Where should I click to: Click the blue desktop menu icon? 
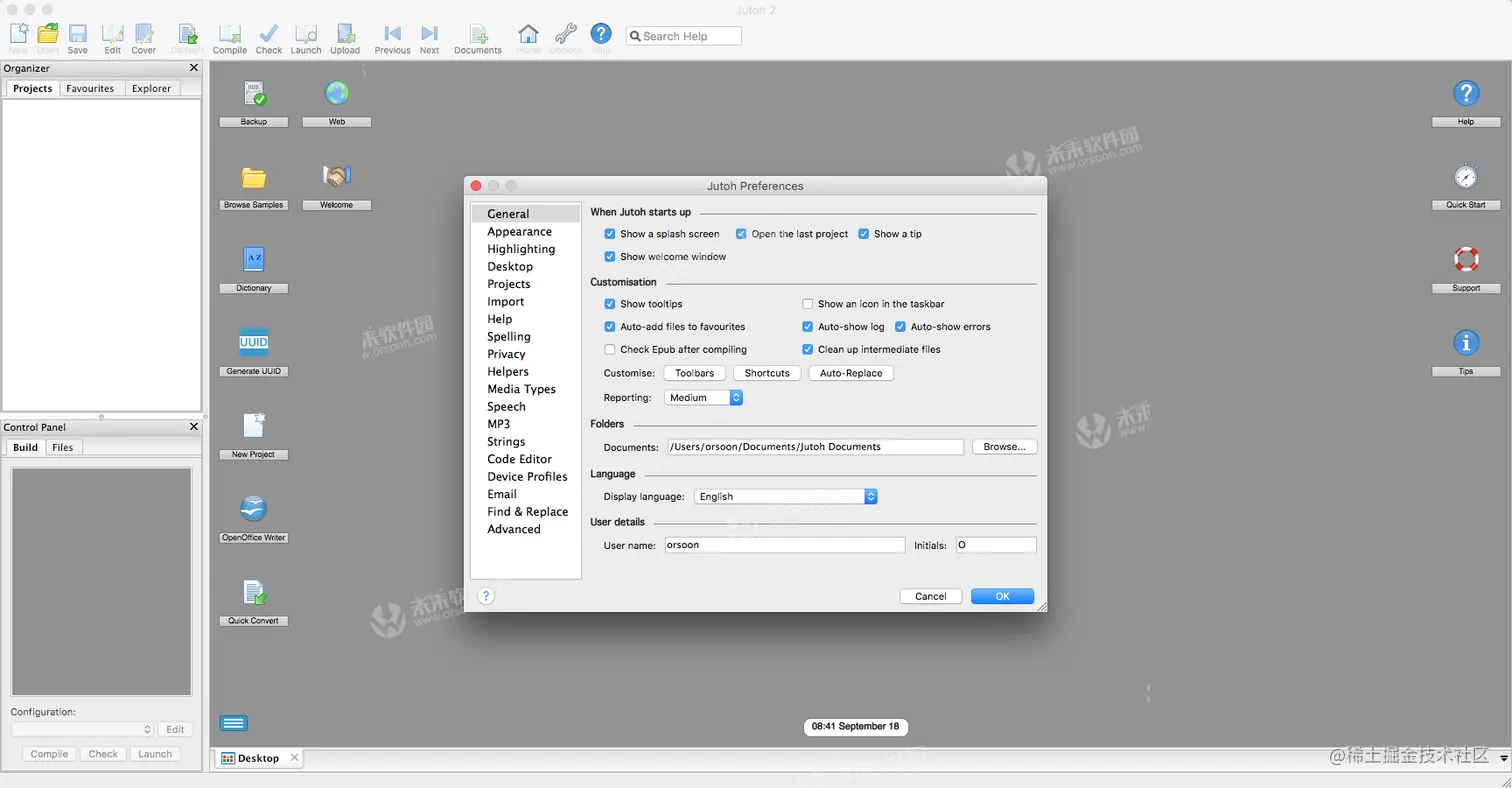pos(233,723)
